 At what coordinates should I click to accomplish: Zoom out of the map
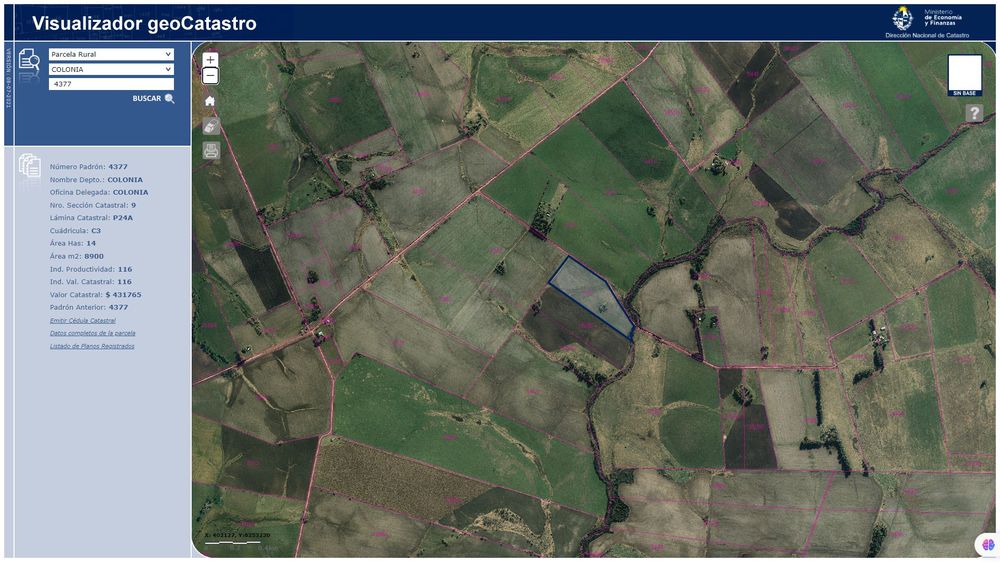pyautogui.click(x=210, y=76)
